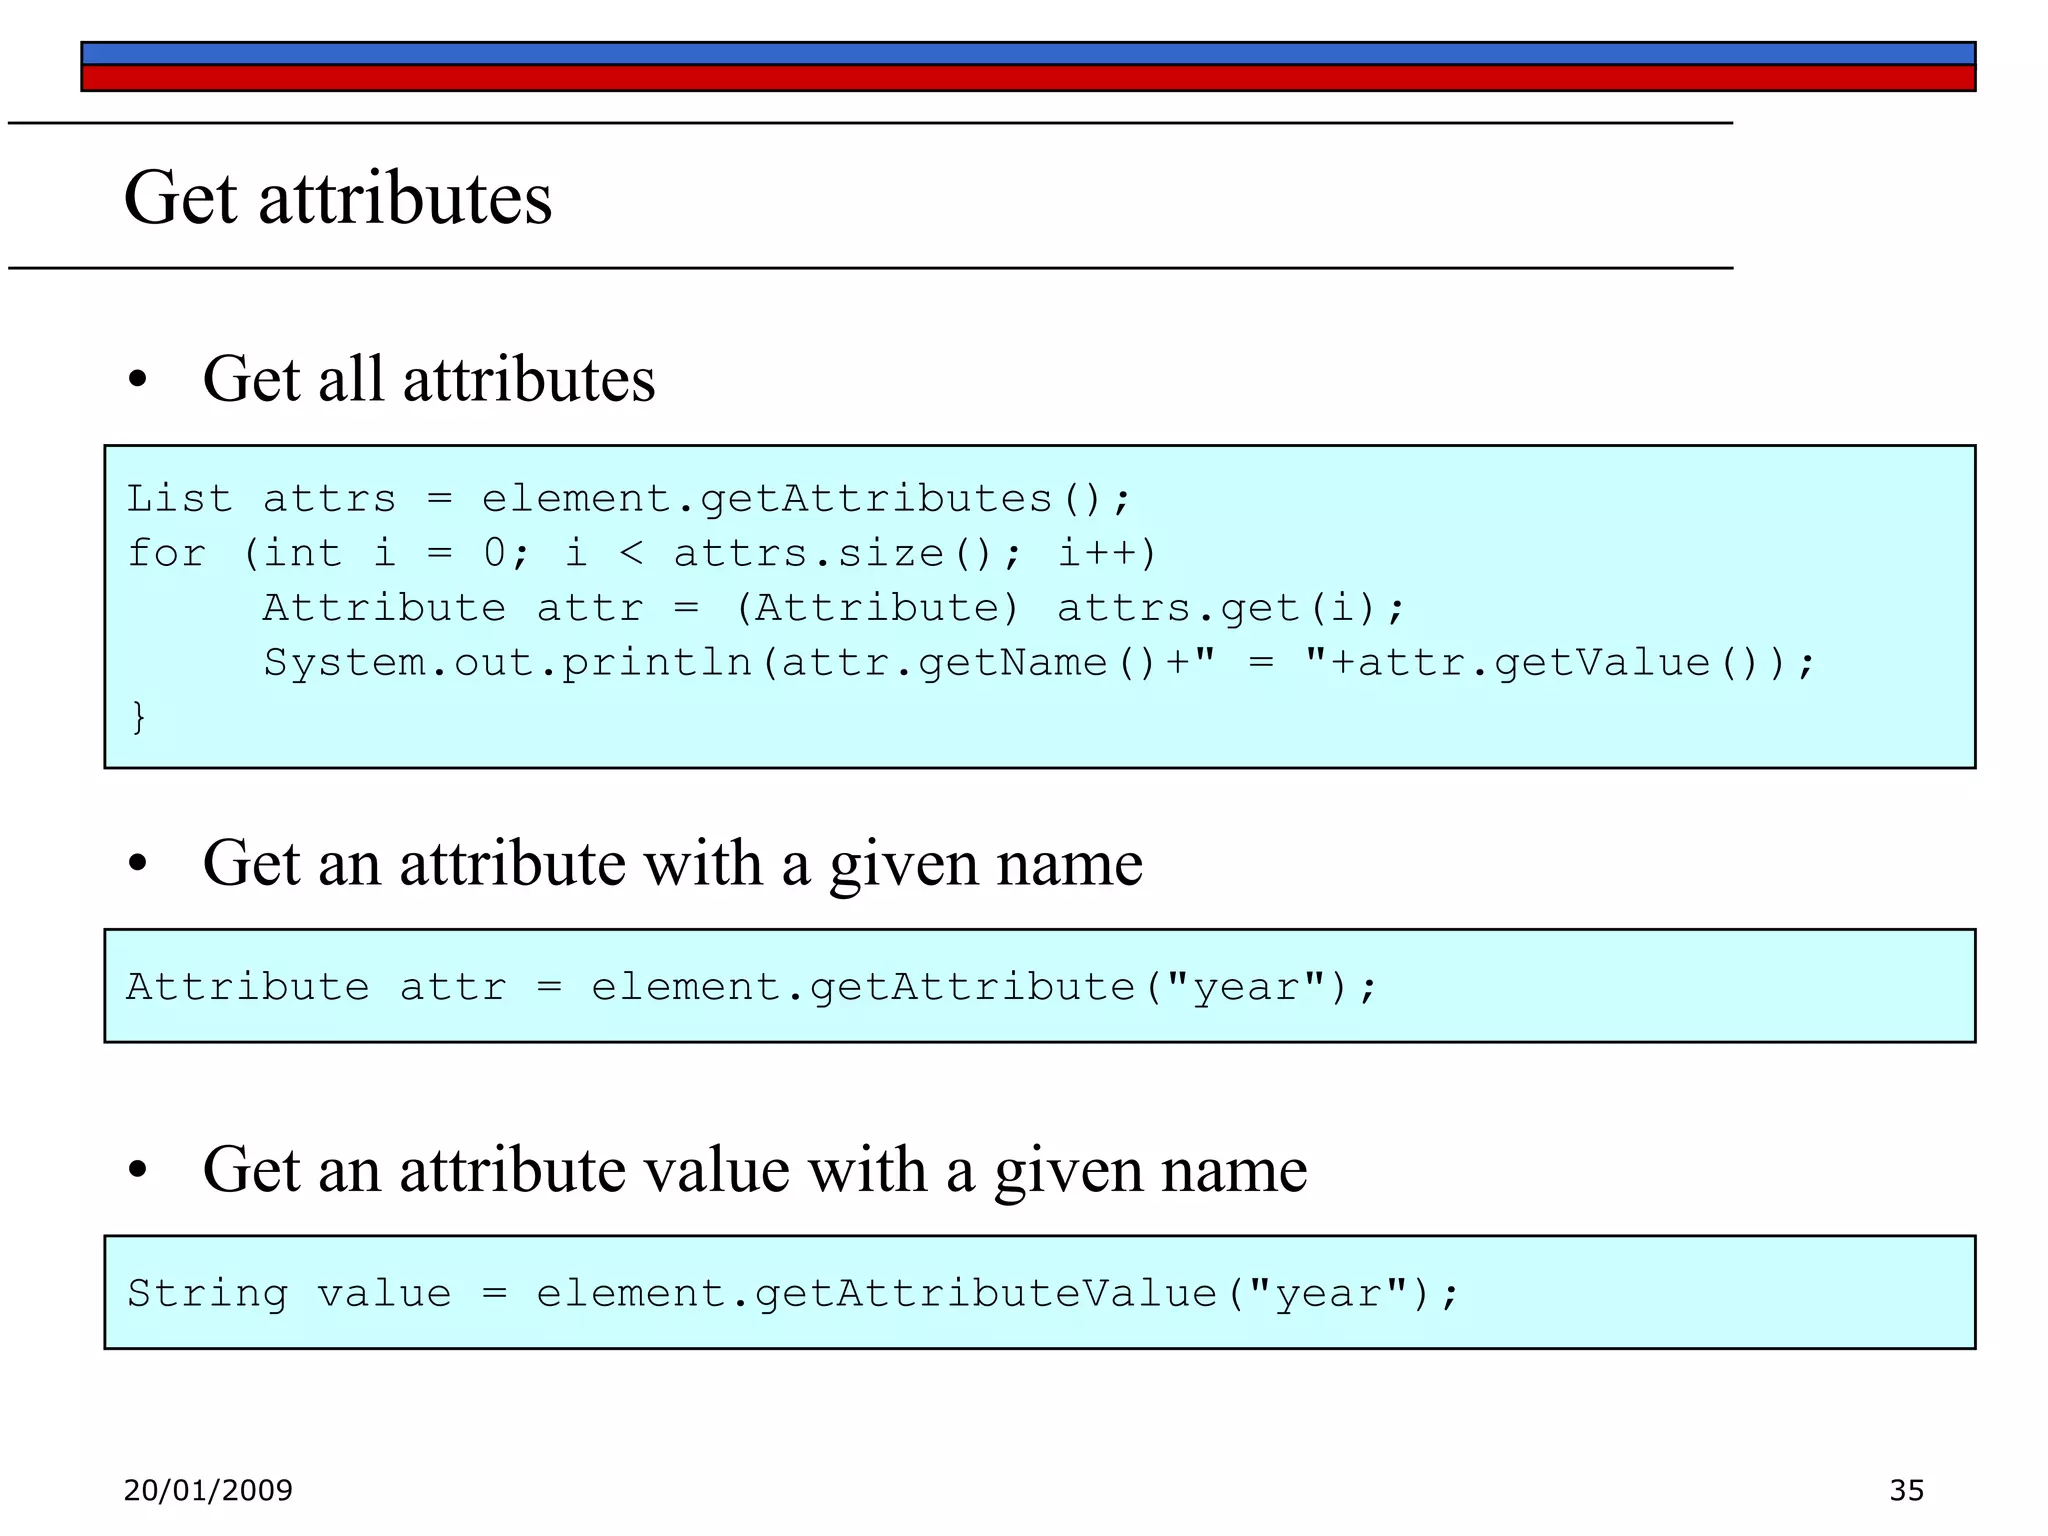Click the slide number '35'
The height and width of the screenshot is (1536, 2048).
1906,1490
